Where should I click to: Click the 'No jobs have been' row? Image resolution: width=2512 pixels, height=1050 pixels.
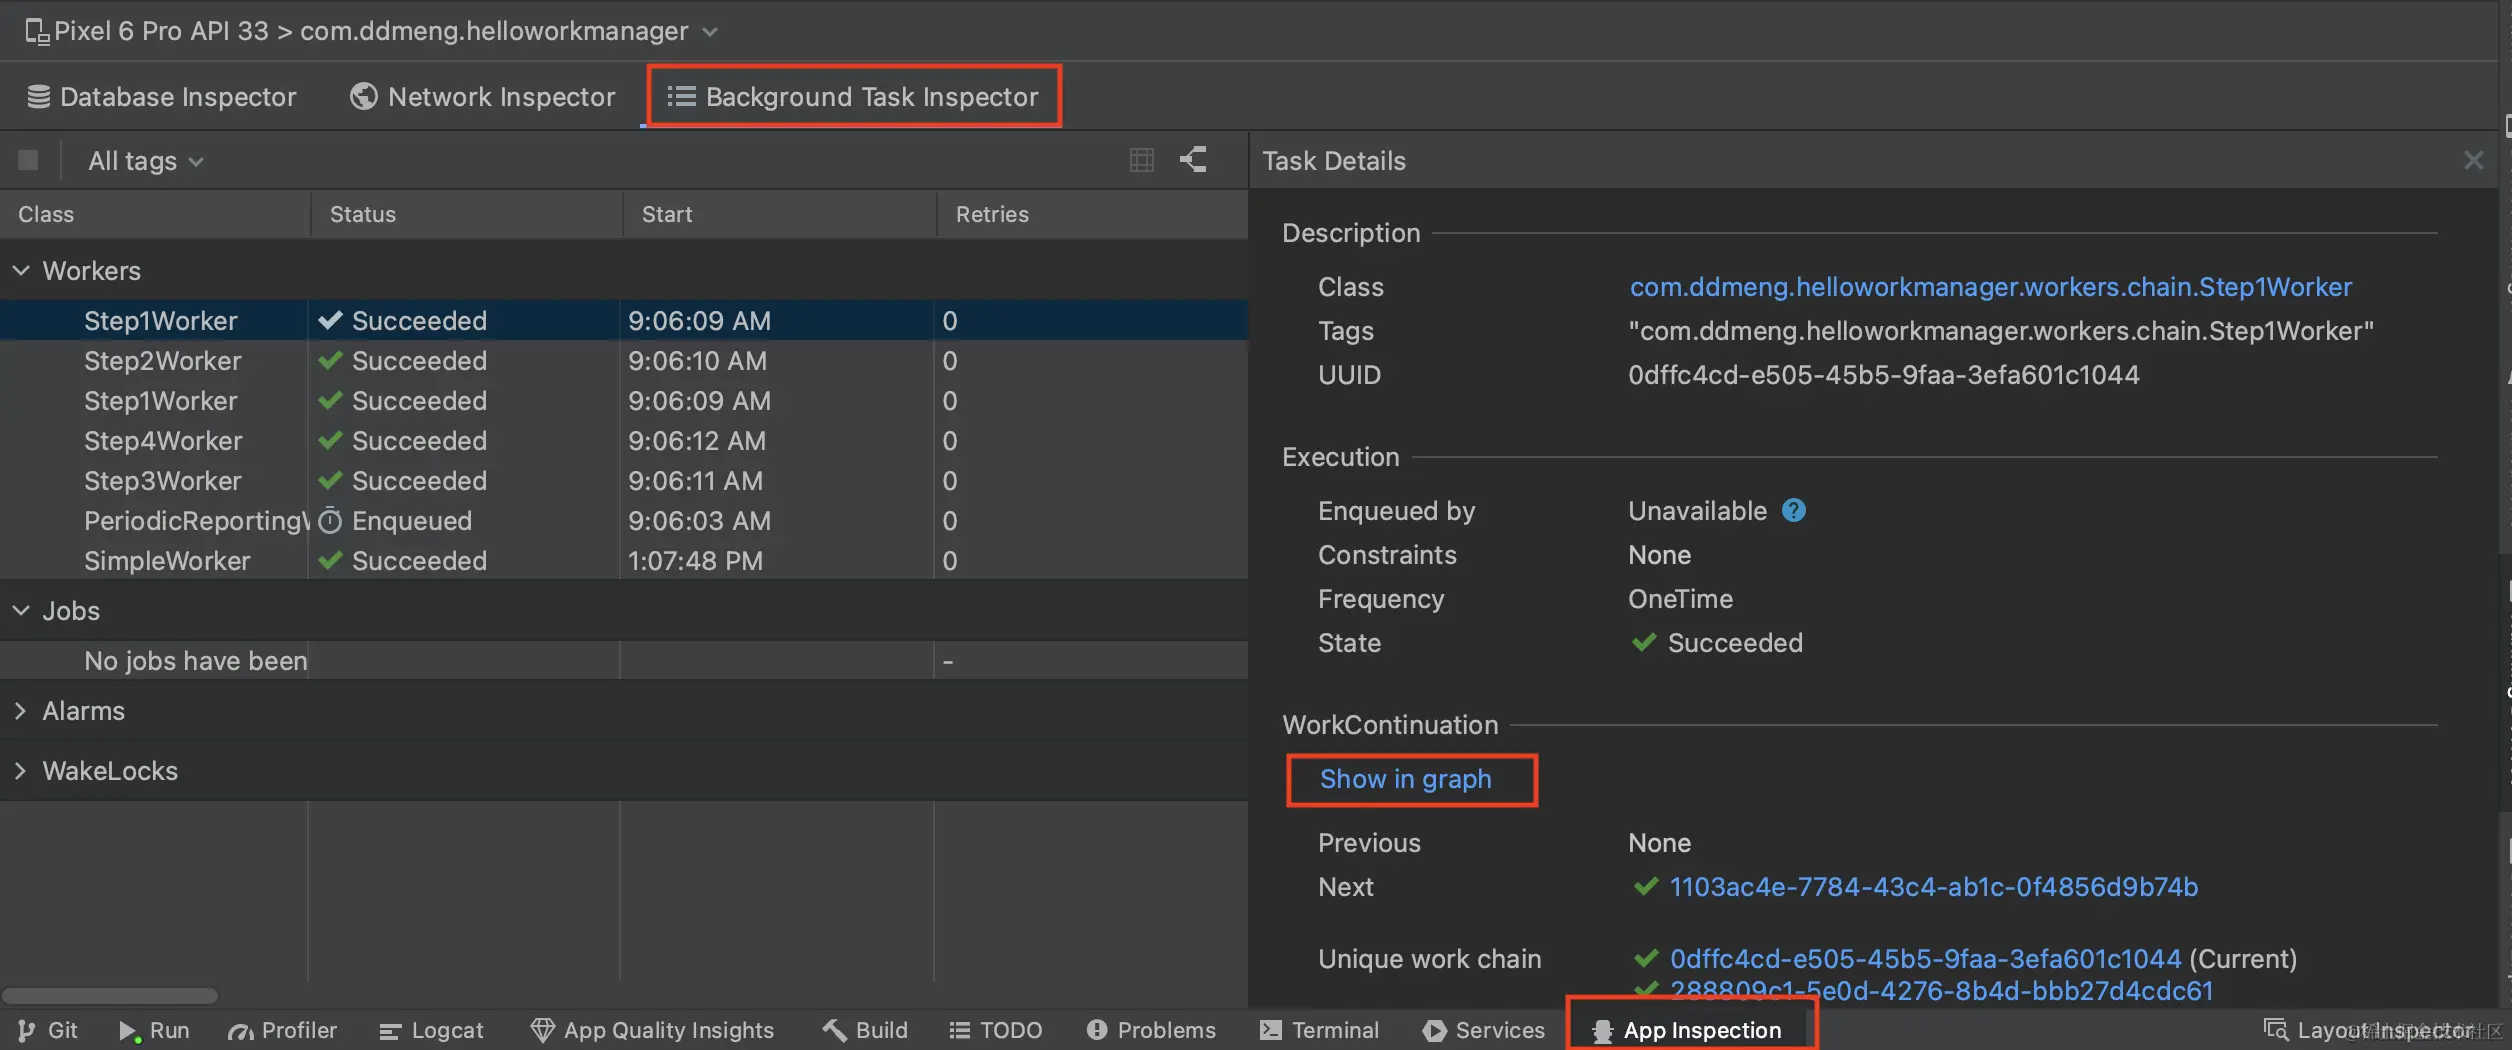click(624, 660)
